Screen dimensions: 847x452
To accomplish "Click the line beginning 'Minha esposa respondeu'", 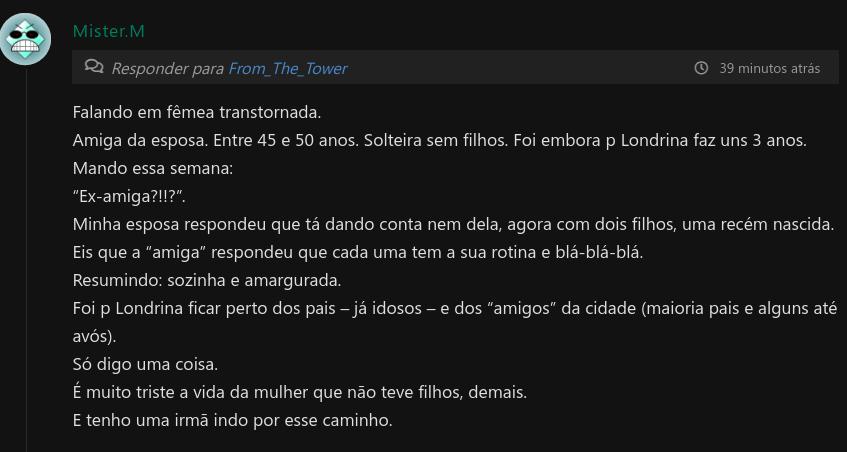I will 453,225.
